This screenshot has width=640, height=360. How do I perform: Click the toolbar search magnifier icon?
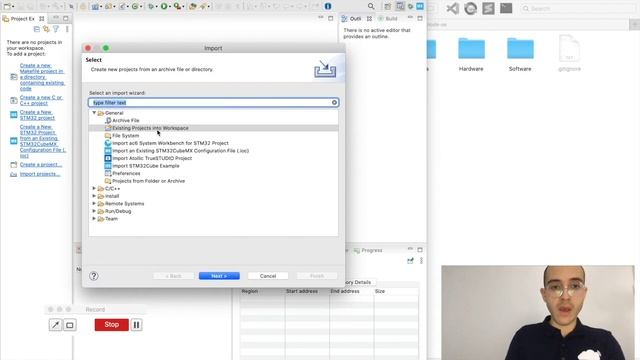[371, 7]
